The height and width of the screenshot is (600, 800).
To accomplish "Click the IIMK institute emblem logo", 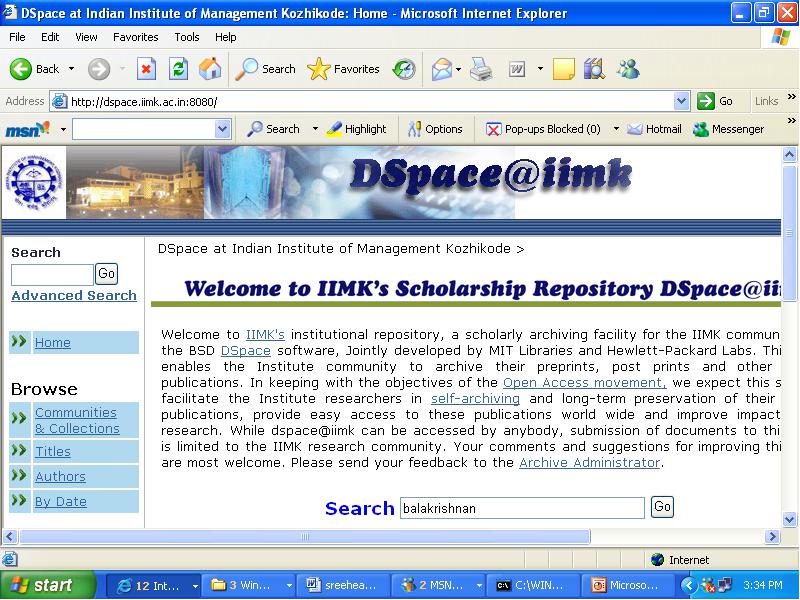I will (35, 181).
